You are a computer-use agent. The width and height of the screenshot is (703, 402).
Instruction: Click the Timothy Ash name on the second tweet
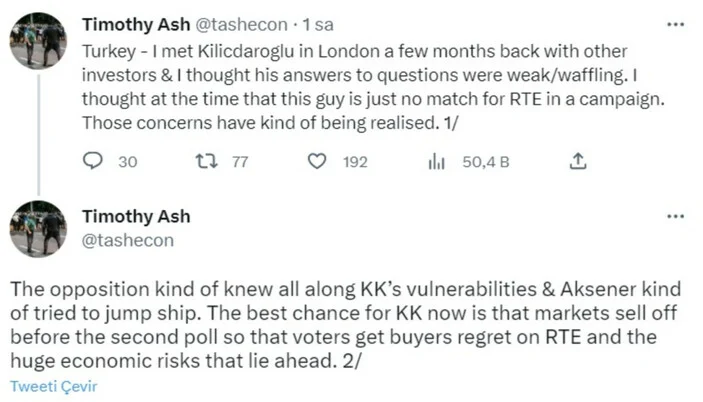click(135, 217)
